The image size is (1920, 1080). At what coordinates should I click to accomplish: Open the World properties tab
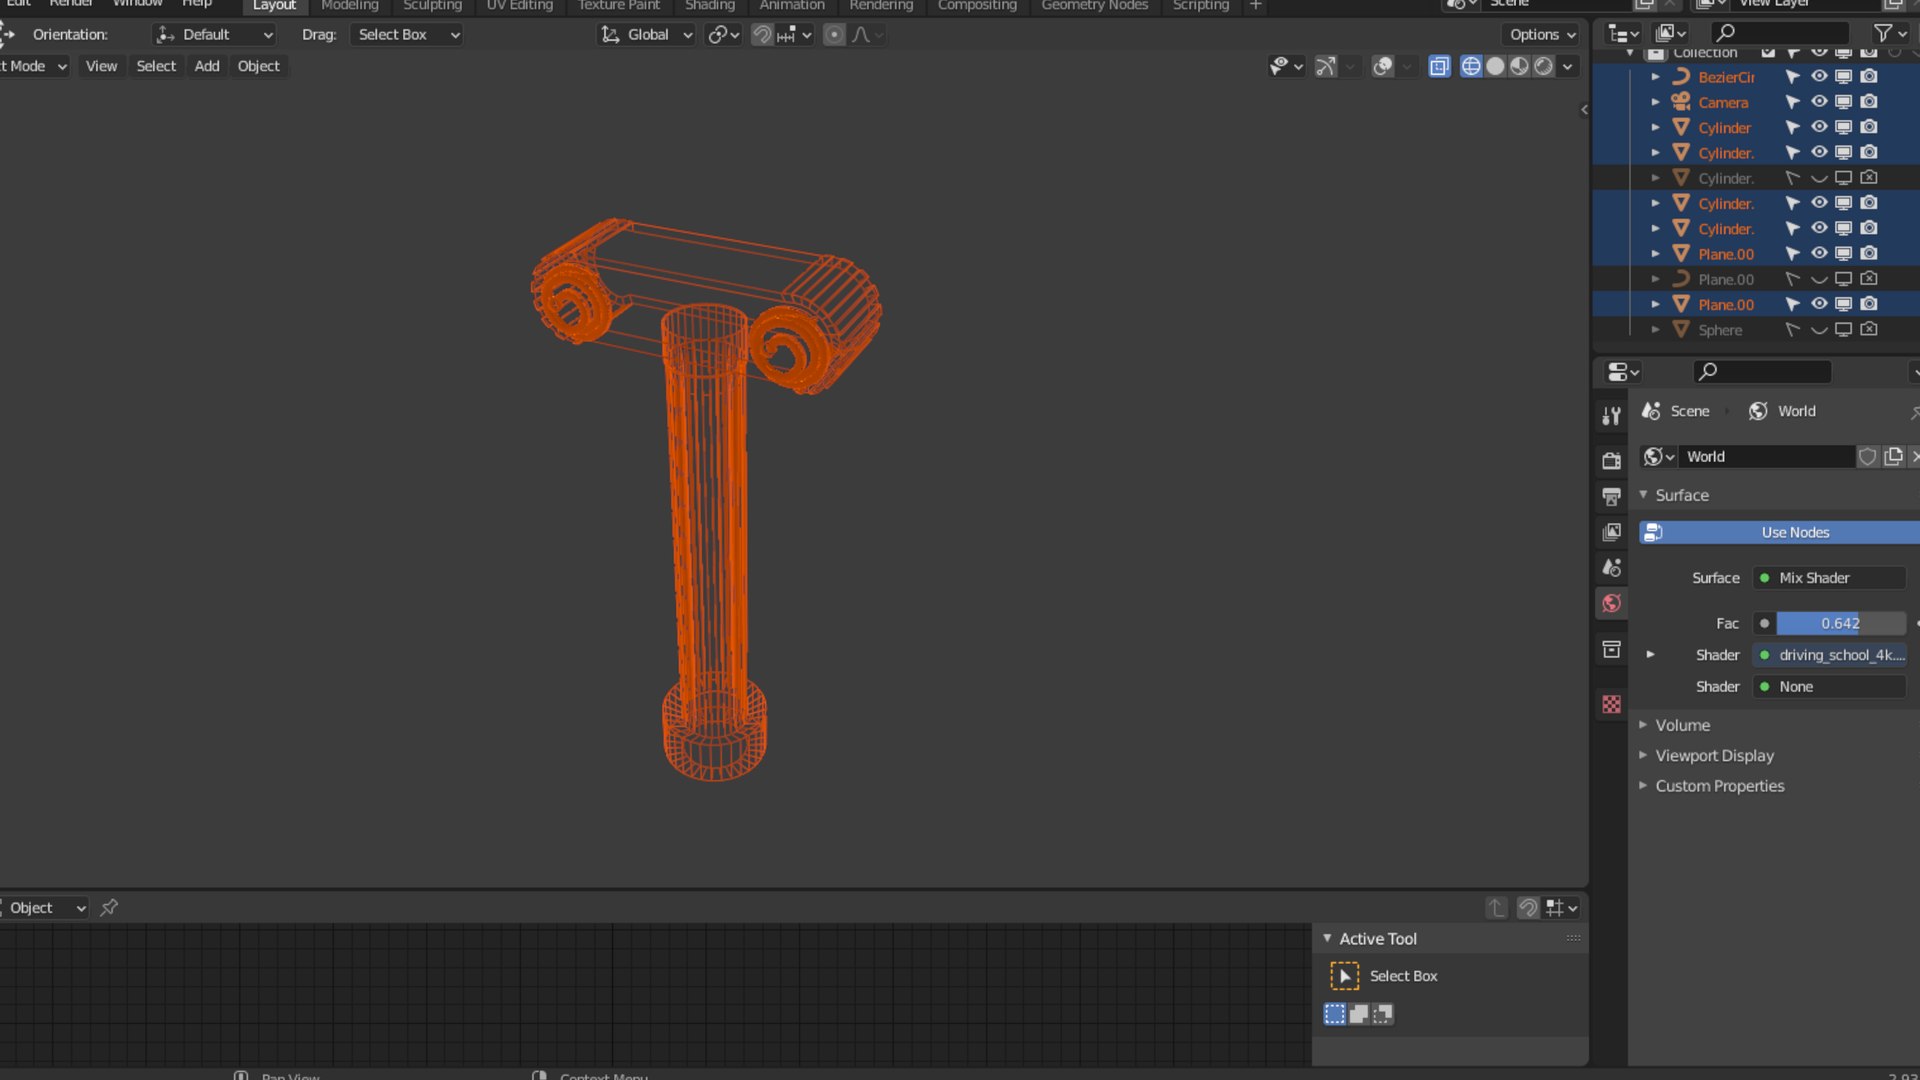click(x=1611, y=603)
